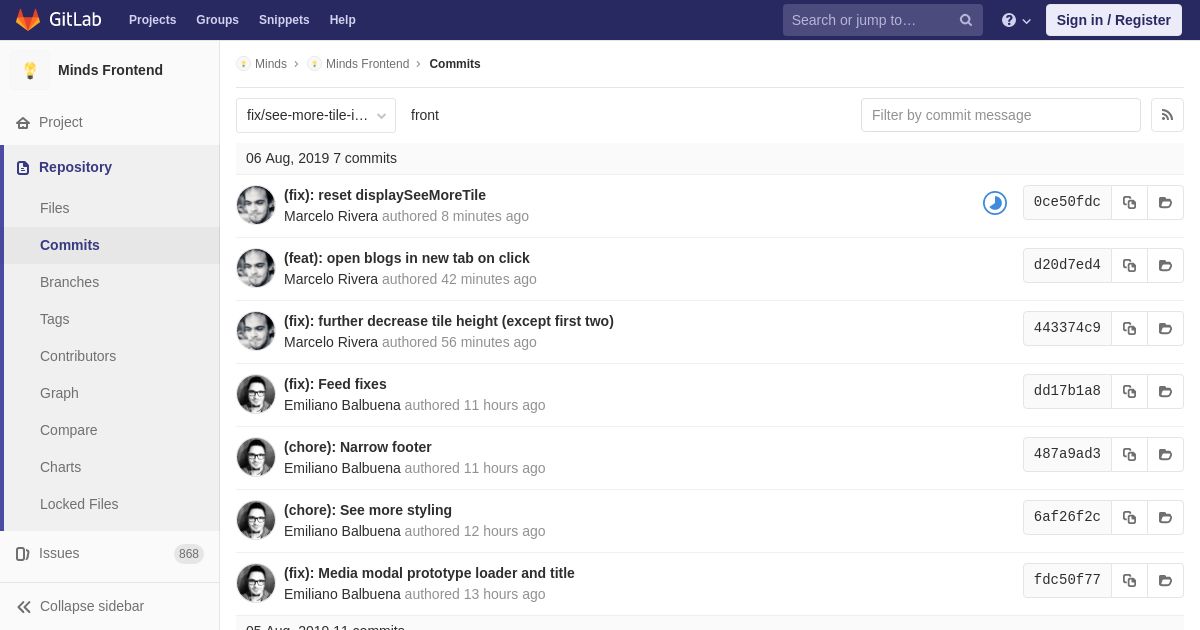Browse files at commit fdc50f77
The image size is (1200, 630).
tap(1165, 580)
